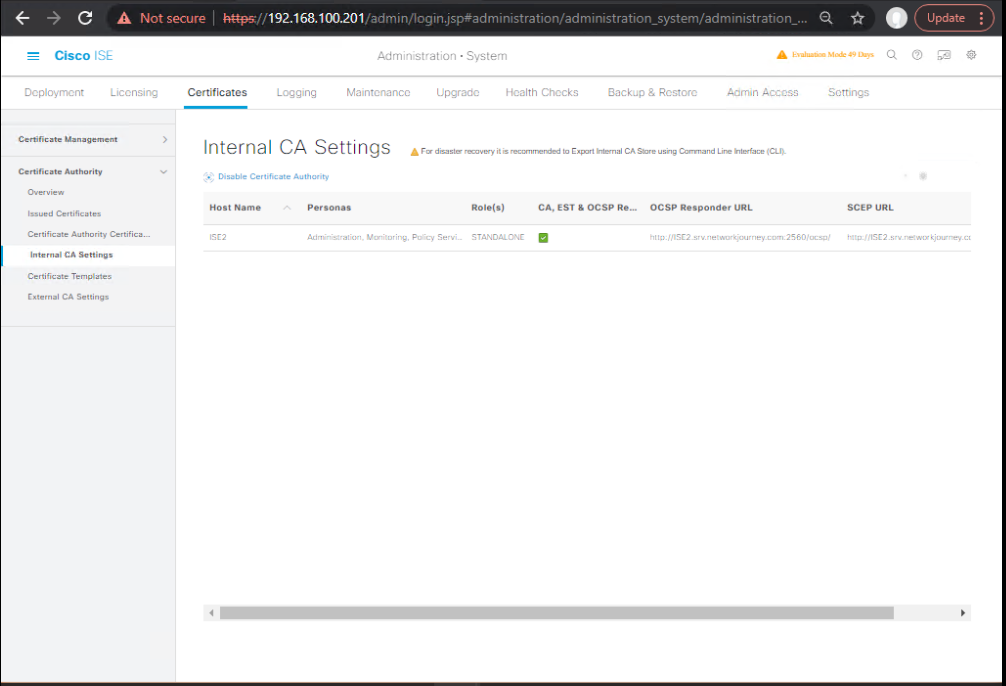Click the Personas column header
Screen dimensions: 1006x686
point(329,208)
